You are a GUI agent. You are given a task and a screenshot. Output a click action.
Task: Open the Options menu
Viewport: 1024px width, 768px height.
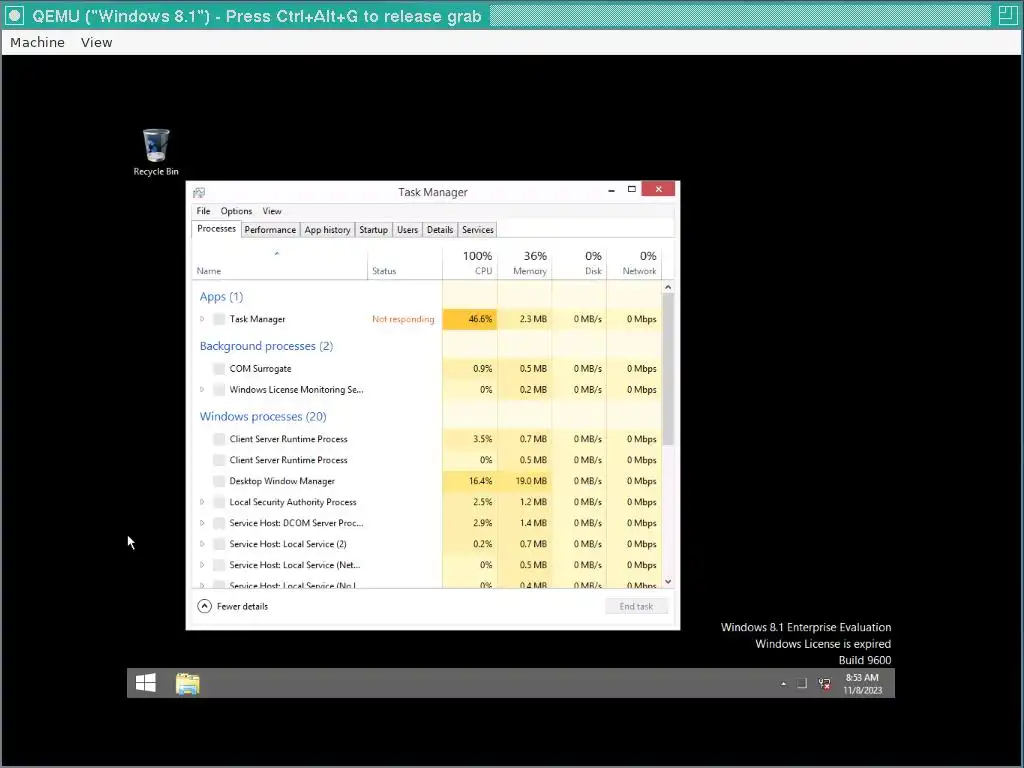click(x=236, y=211)
